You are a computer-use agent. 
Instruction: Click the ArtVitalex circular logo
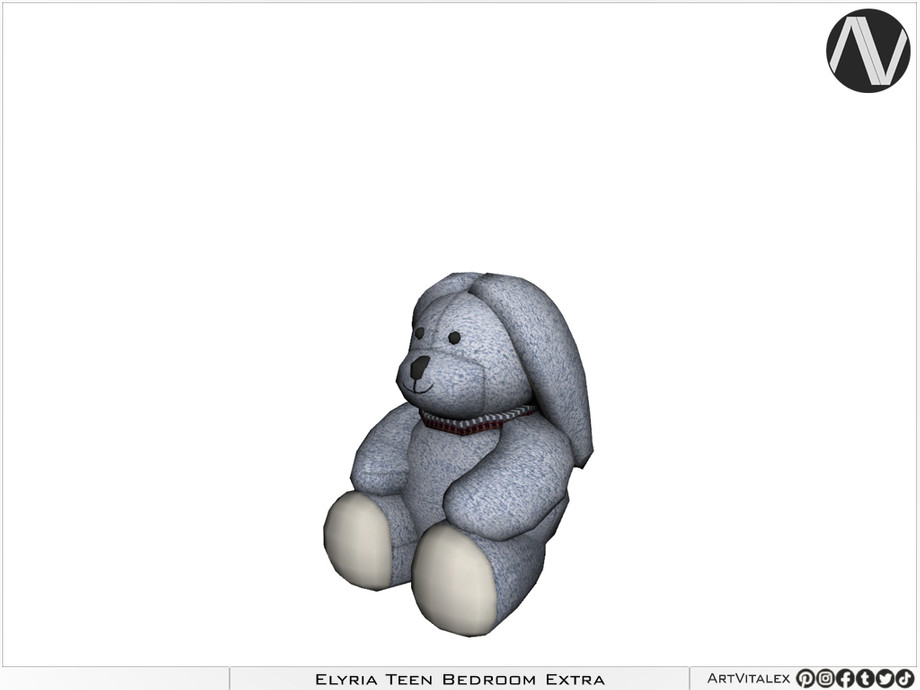coord(868,50)
